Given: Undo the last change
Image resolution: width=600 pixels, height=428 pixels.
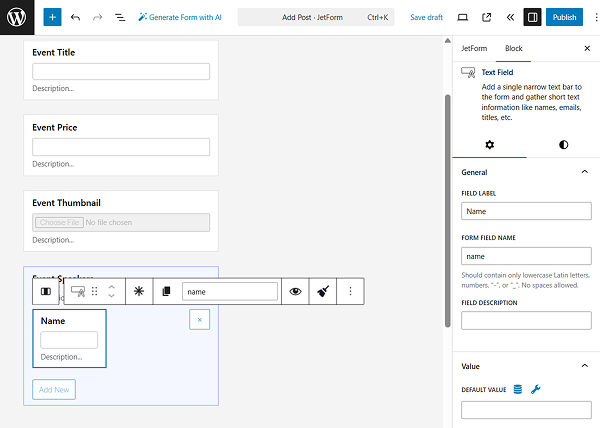Looking at the screenshot, I should pyautogui.click(x=75, y=17).
